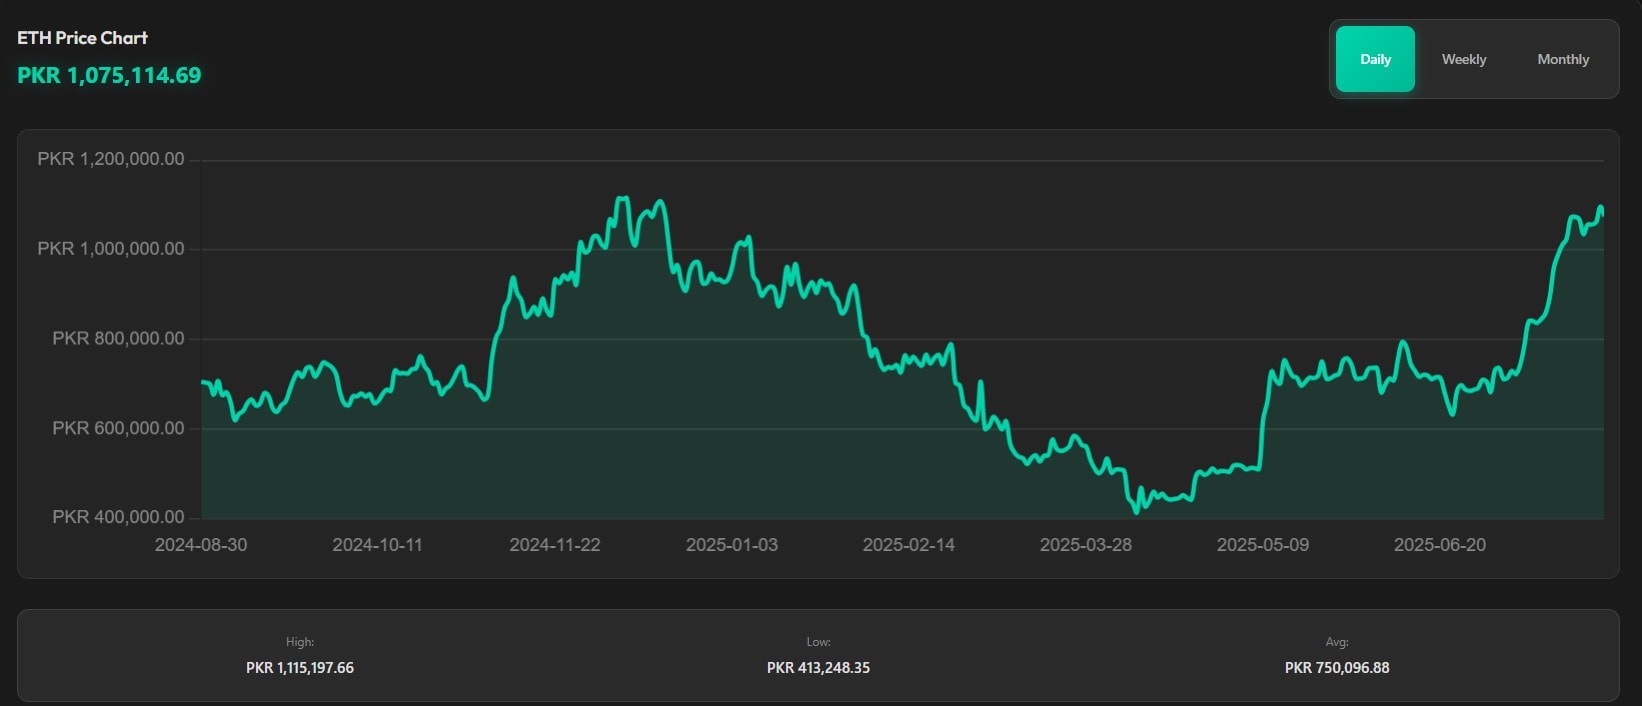Click the PKR 1,200,000.00 axis label

point(111,159)
